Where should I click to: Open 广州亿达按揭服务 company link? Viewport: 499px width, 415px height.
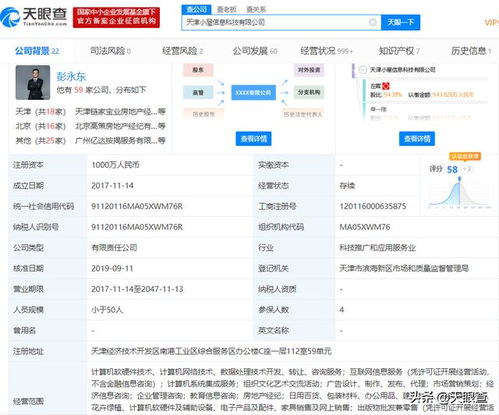[120, 140]
